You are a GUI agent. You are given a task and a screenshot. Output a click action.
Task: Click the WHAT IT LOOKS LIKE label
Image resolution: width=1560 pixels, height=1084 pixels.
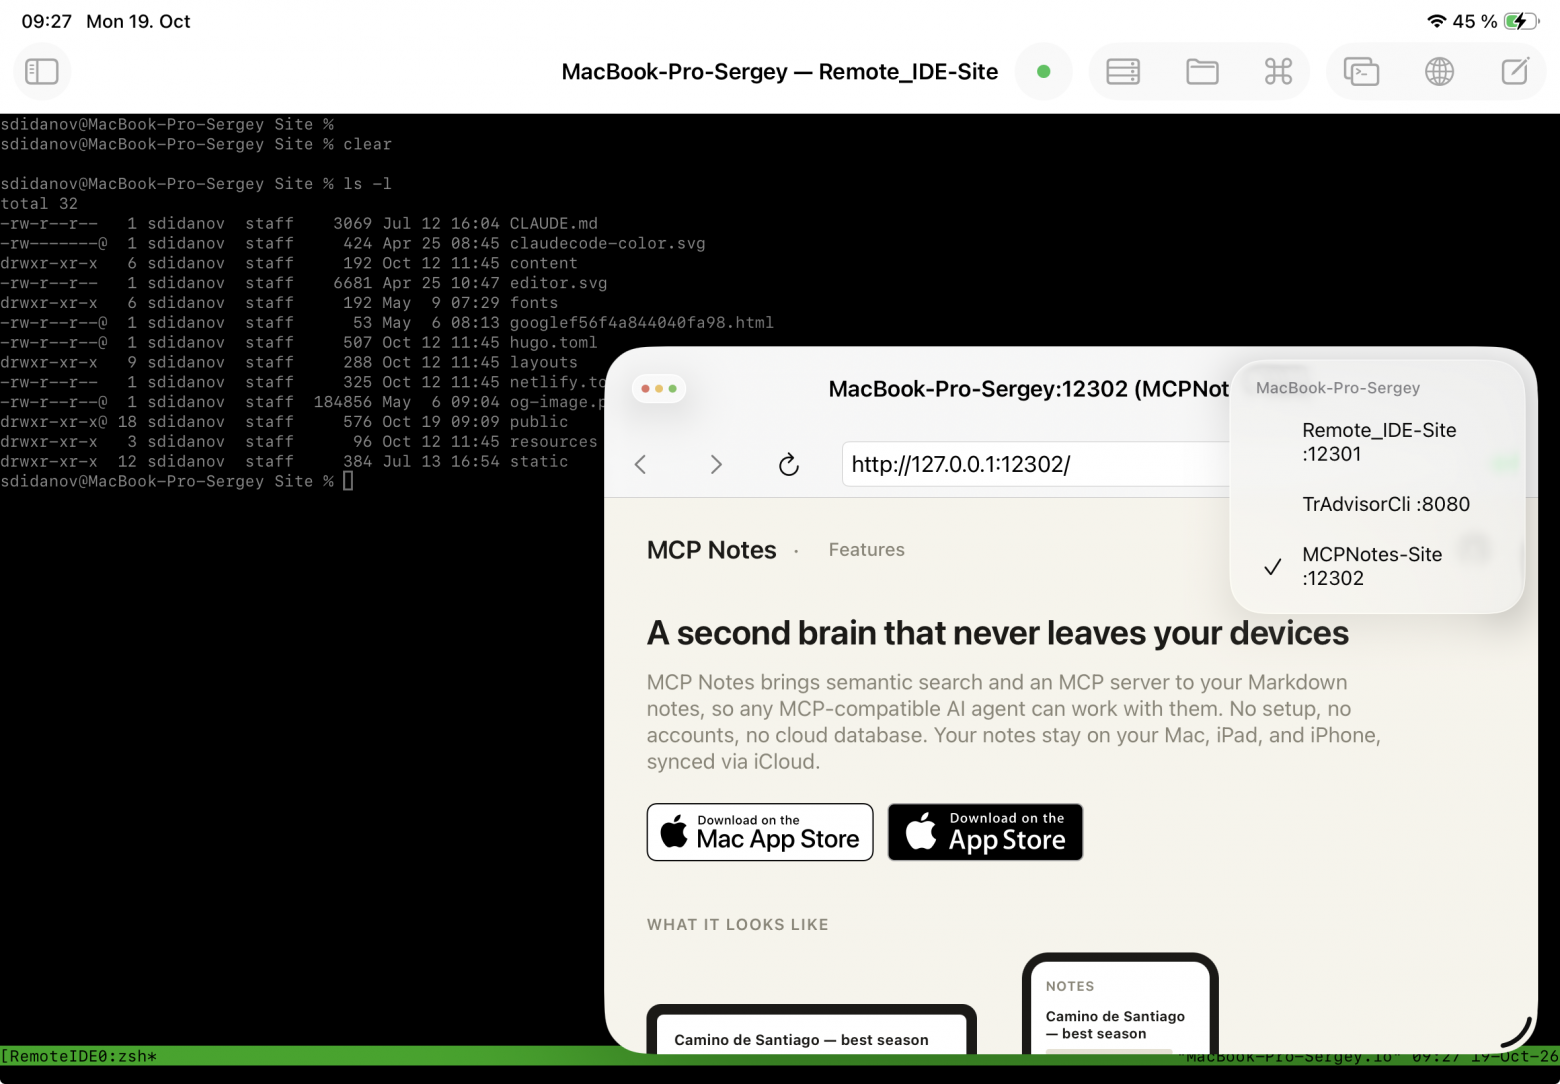[x=737, y=925]
